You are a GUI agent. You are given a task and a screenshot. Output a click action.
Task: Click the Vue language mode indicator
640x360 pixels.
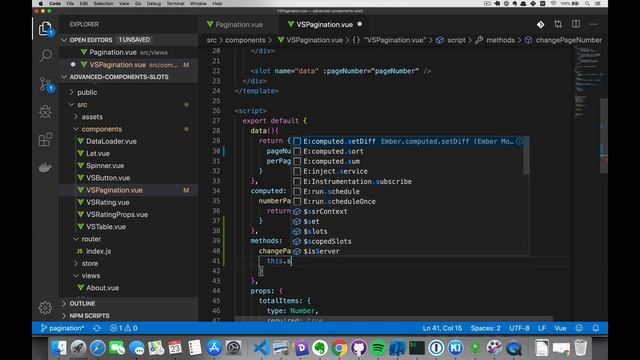coord(560,328)
